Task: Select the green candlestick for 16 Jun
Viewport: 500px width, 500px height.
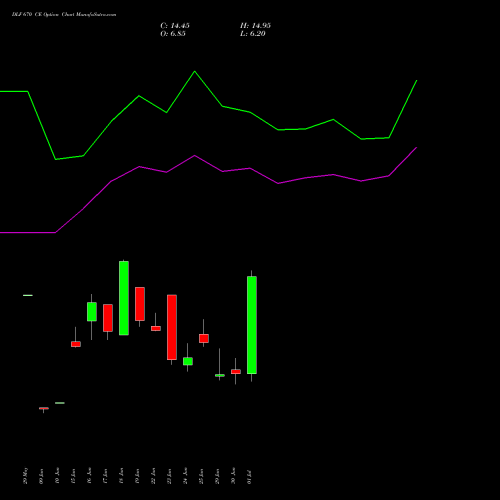Action: click(92, 312)
